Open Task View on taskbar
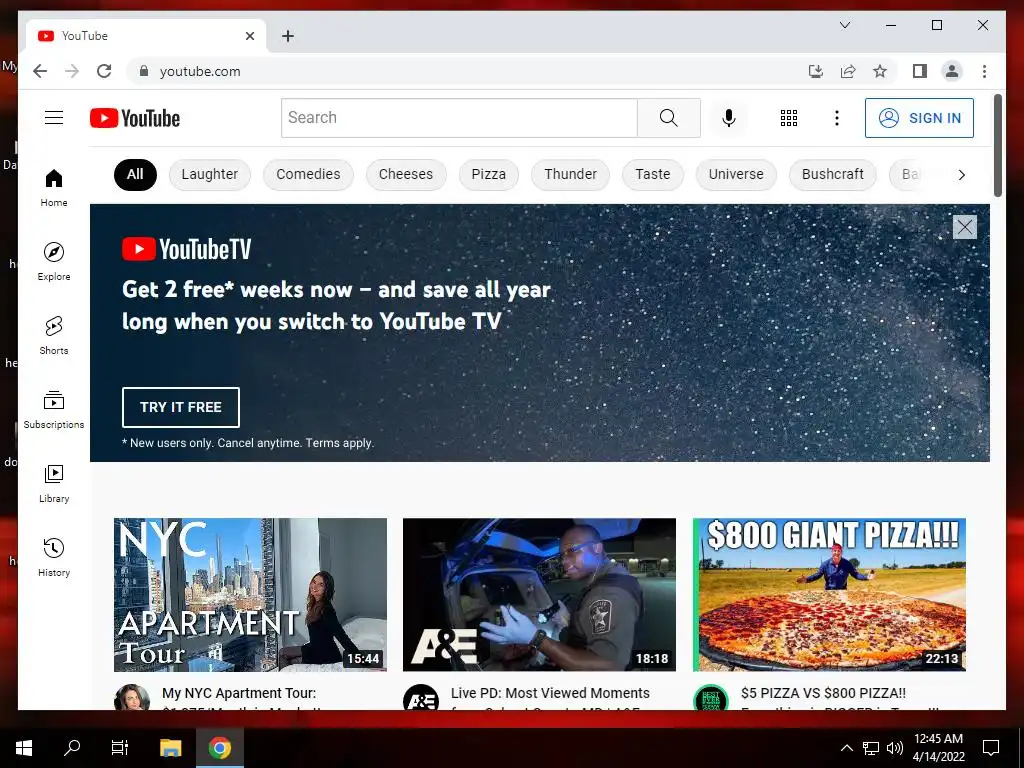This screenshot has width=1024, height=768. 120,748
